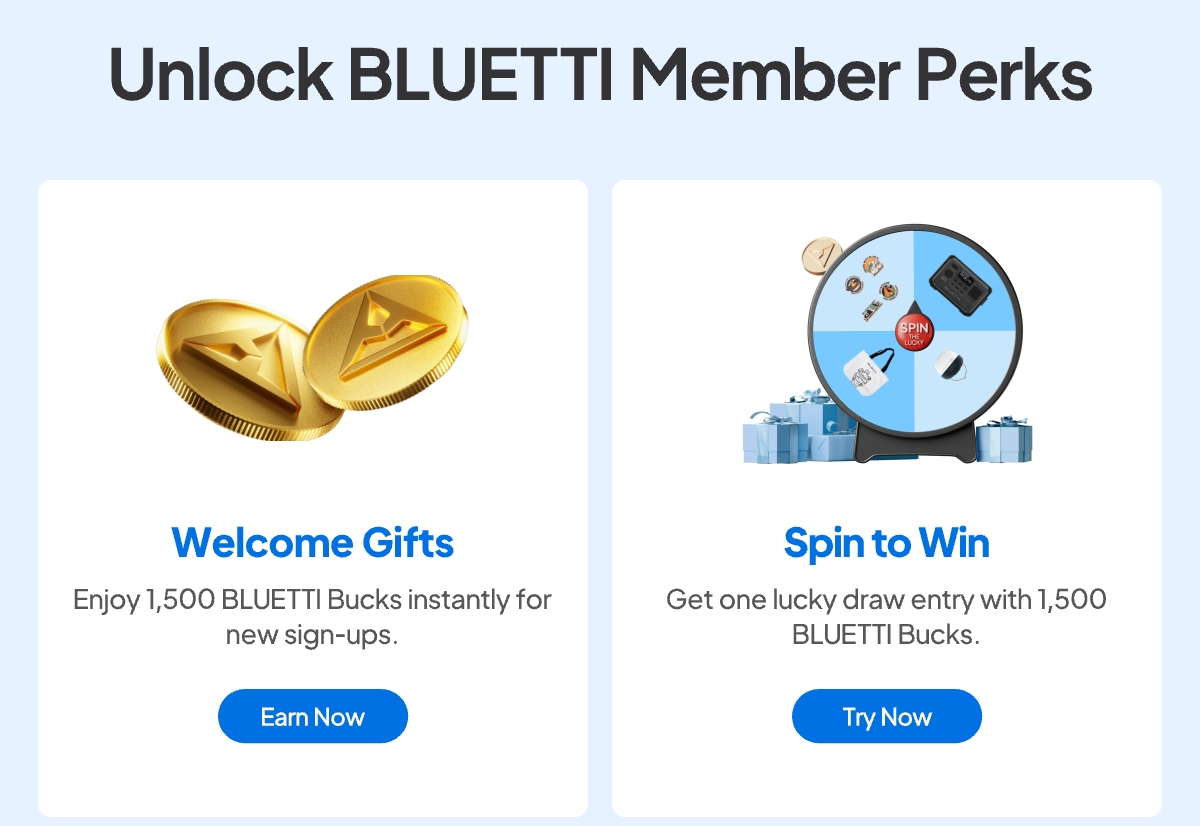The image size is (1200, 826).
Task: Click the new sign-ups description text
Action: tap(313, 617)
